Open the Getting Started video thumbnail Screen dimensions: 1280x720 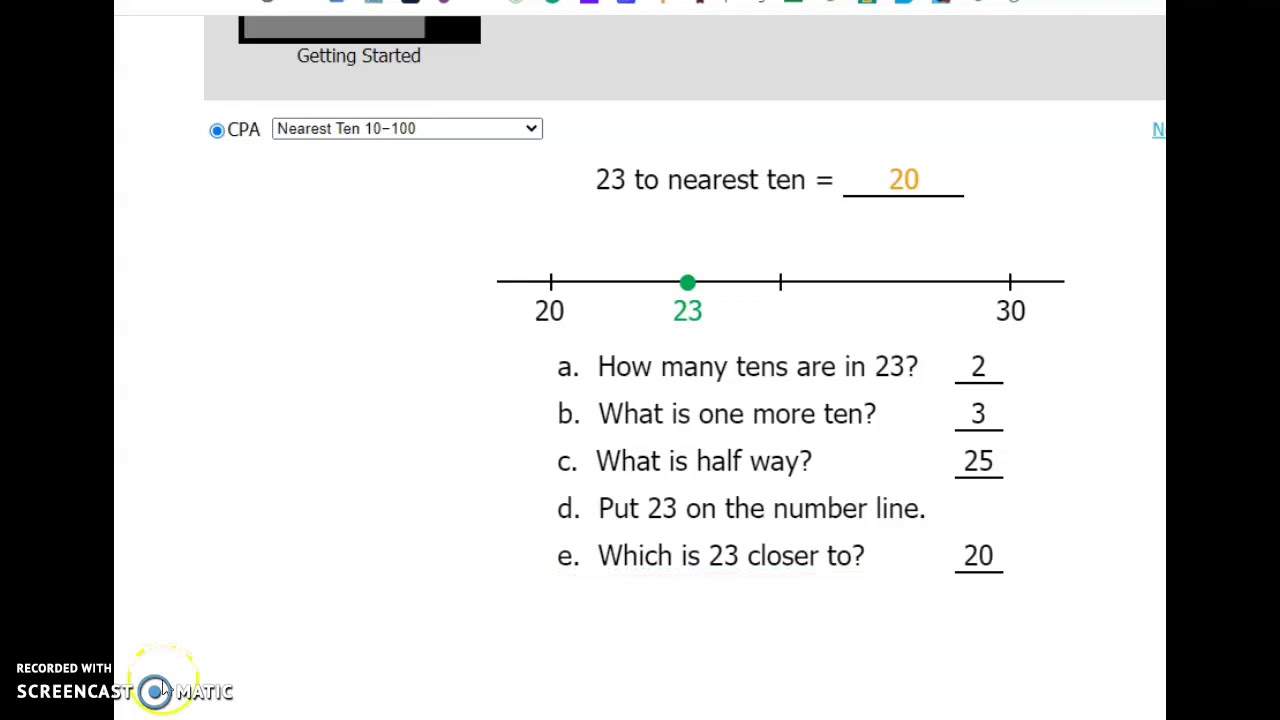point(359,29)
